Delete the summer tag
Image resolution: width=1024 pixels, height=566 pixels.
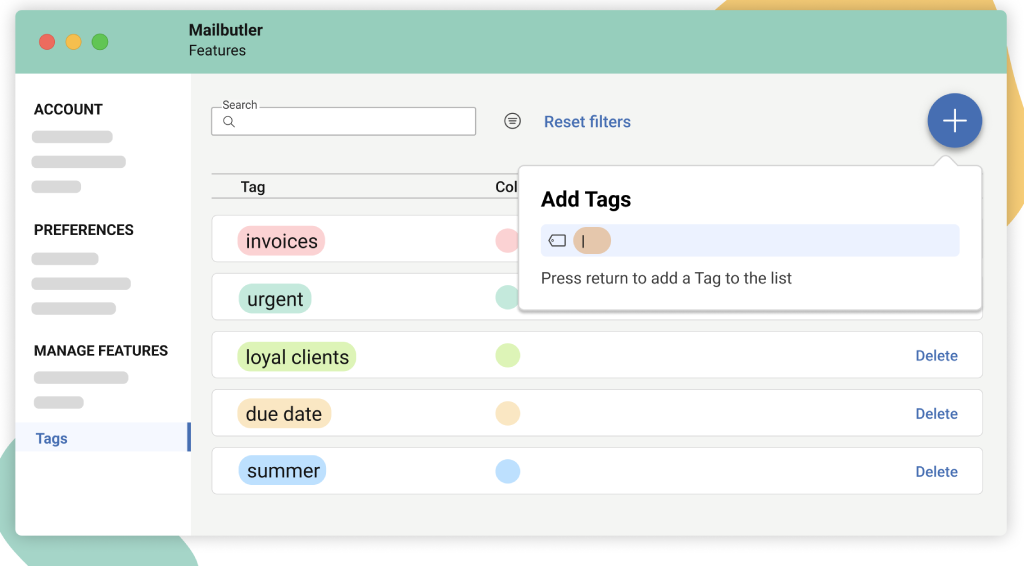click(x=936, y=472)
